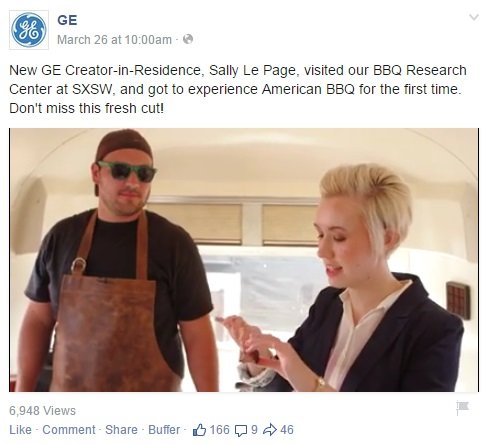The image size is (490, 444).
Task: View the 46 shares
Action: pyautogui.click(x=287, y=430)
